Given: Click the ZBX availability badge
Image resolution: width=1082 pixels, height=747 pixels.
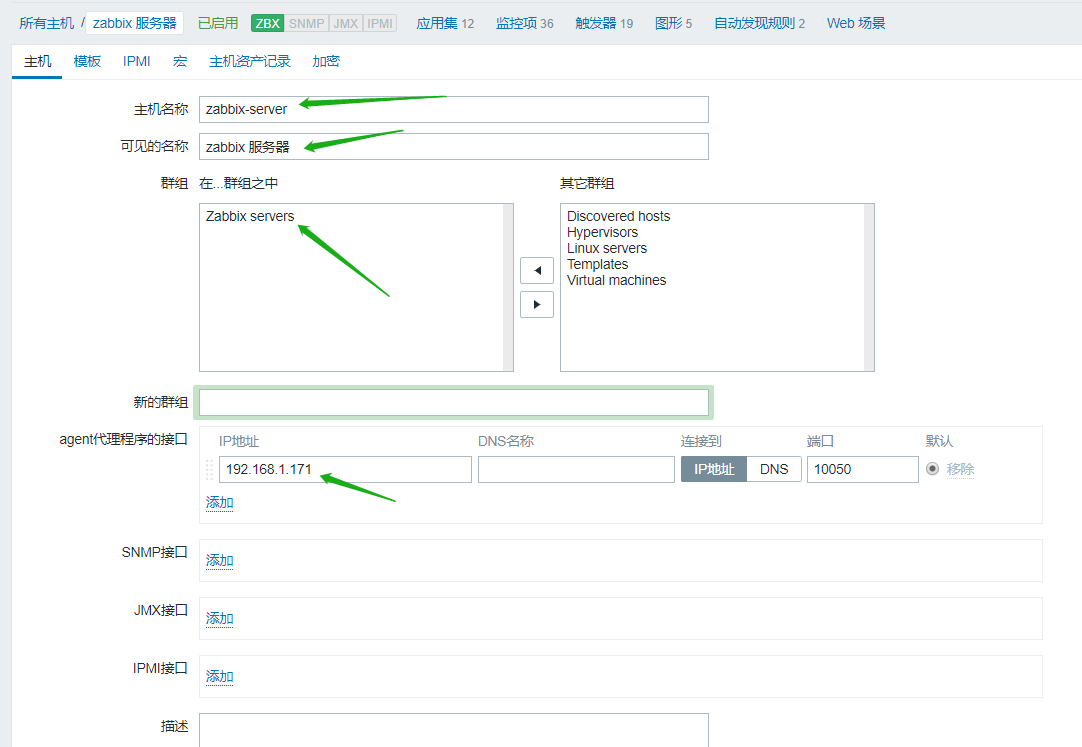Looking at the screenshot, I should pos(268,23).
